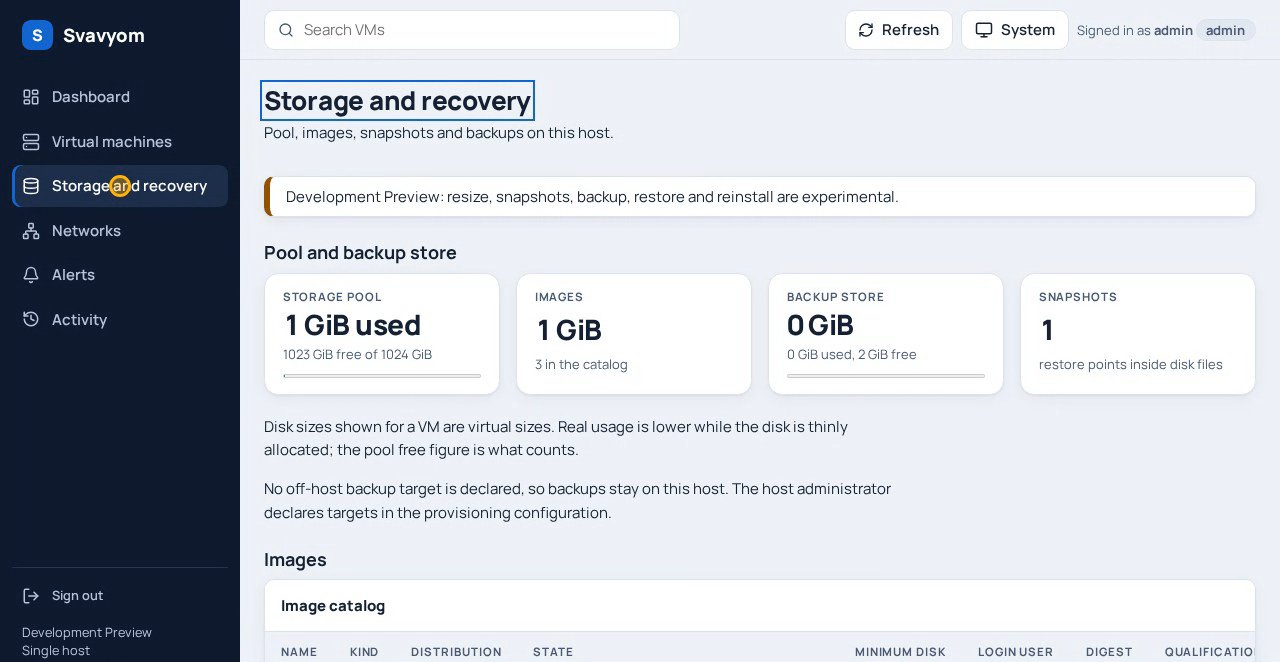Click the Refresh circular arrows icon

(866, 30)
